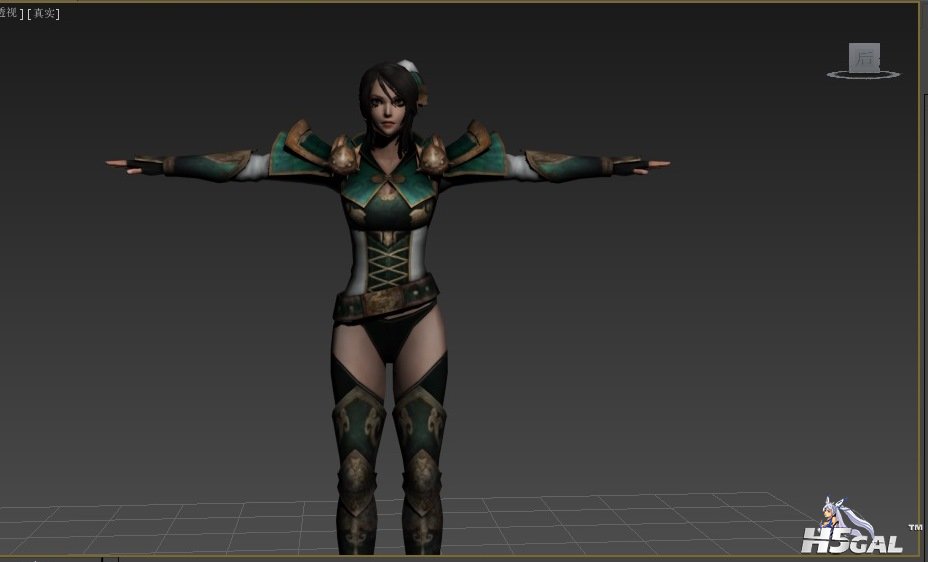
Task: Select the shoulder pauldron on viewer's right
Action: pos(471,145)
